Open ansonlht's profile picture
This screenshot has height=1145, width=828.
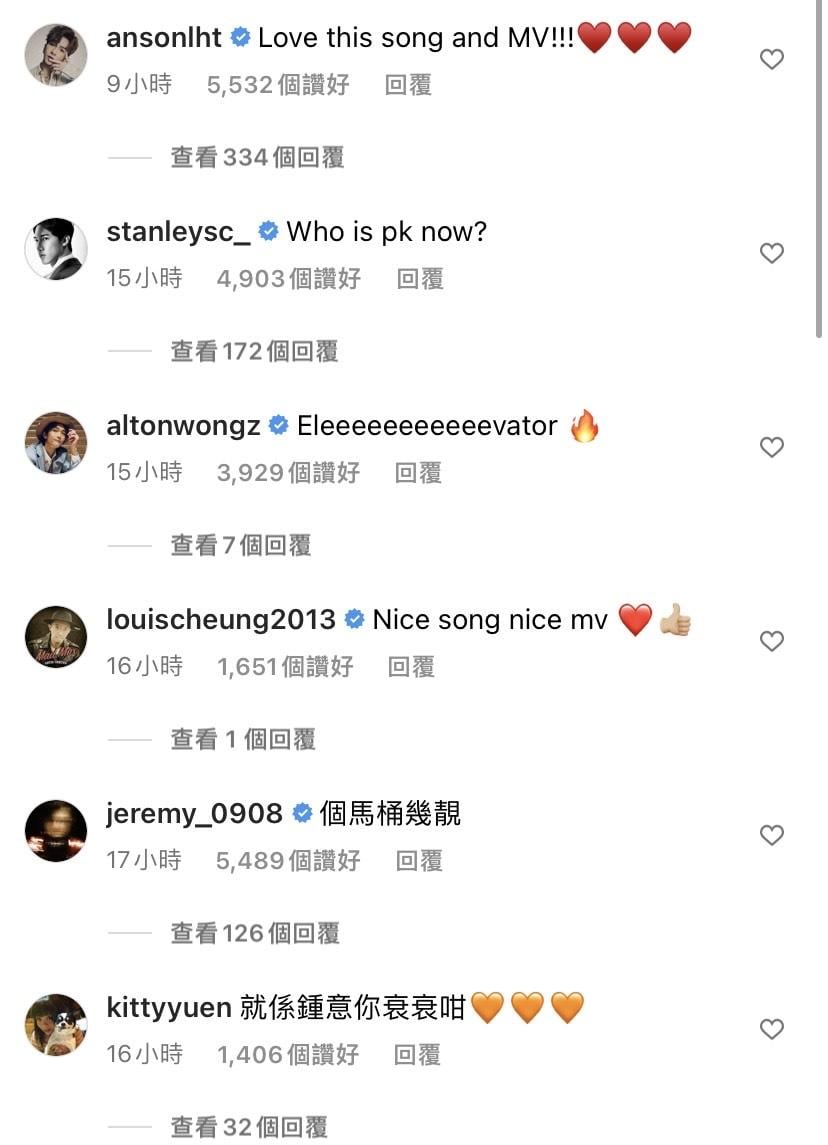point(55,55)
